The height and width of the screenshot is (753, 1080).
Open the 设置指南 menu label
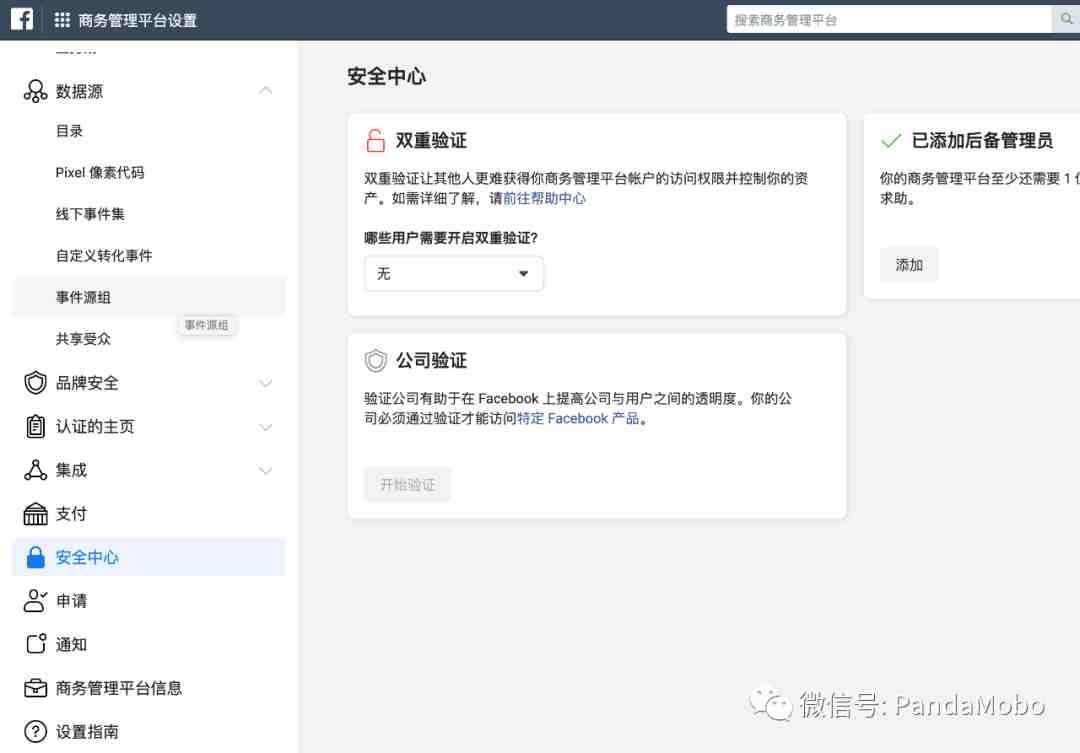coord(87,732)
